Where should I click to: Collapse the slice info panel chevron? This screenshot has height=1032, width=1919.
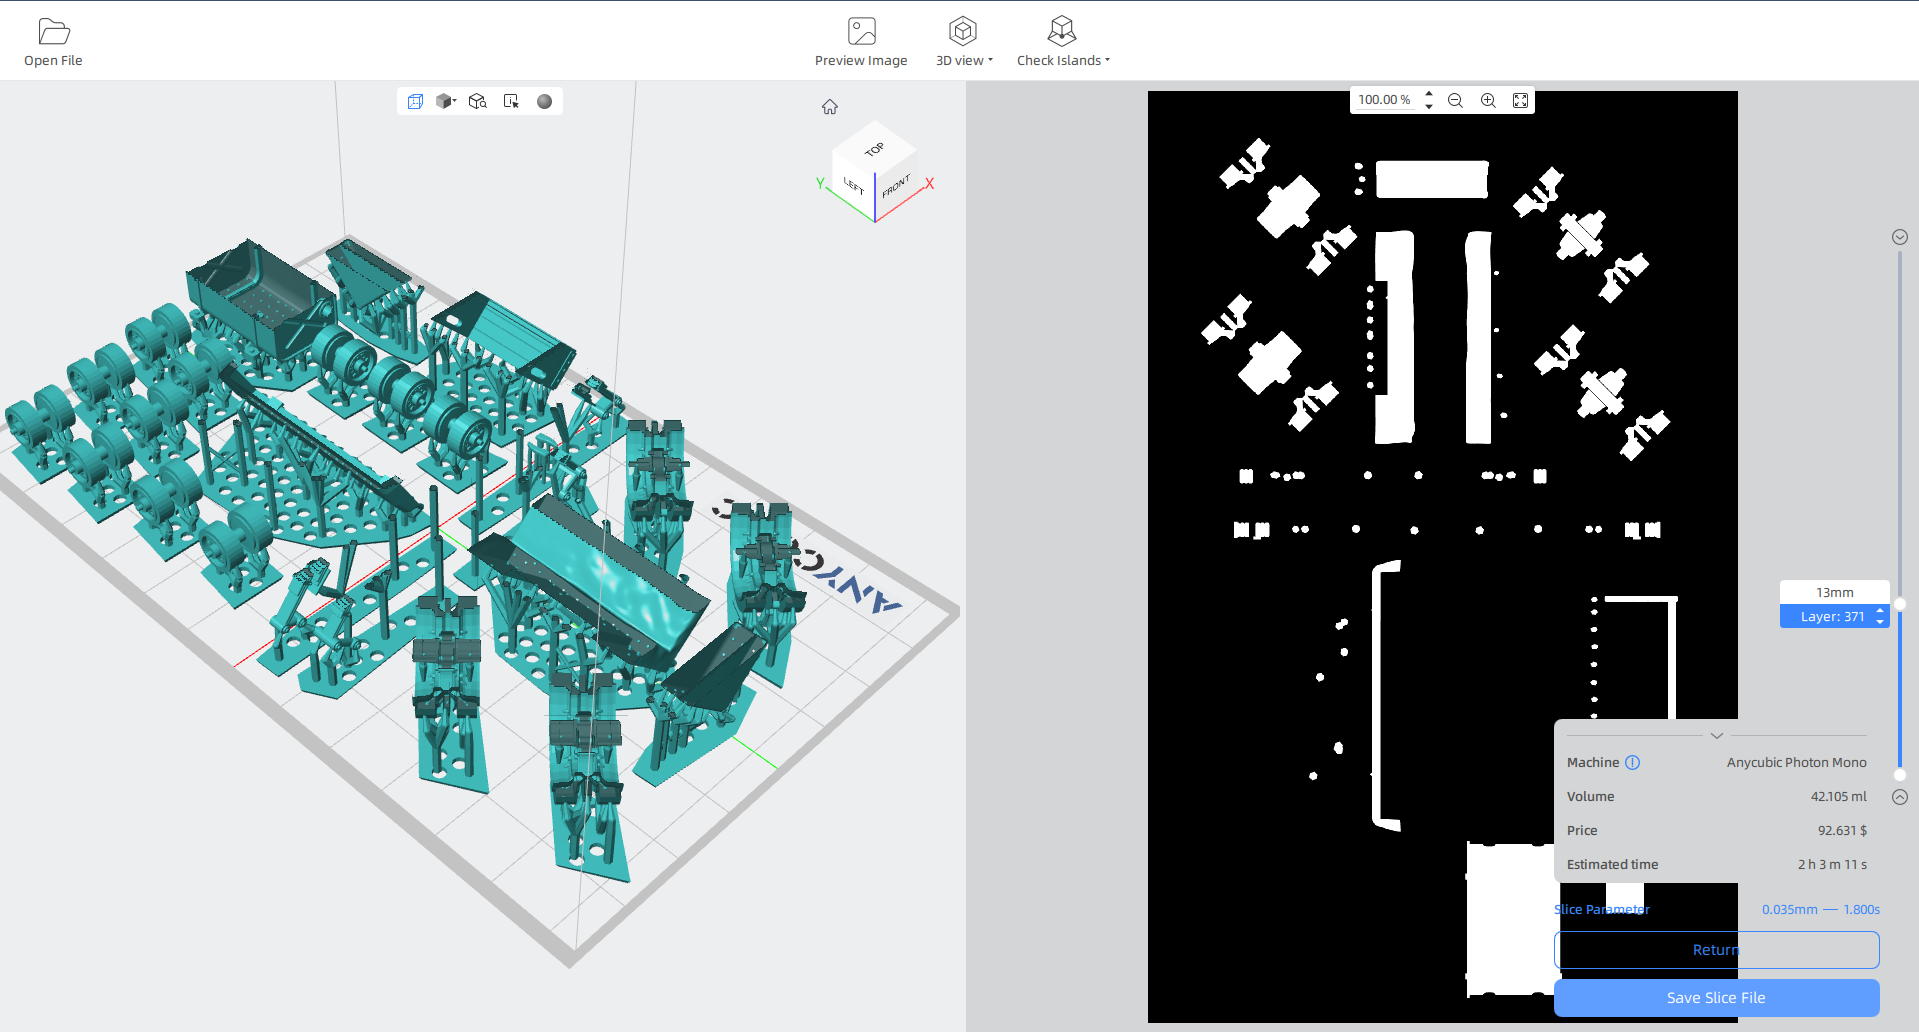(x=1716, y=735)
